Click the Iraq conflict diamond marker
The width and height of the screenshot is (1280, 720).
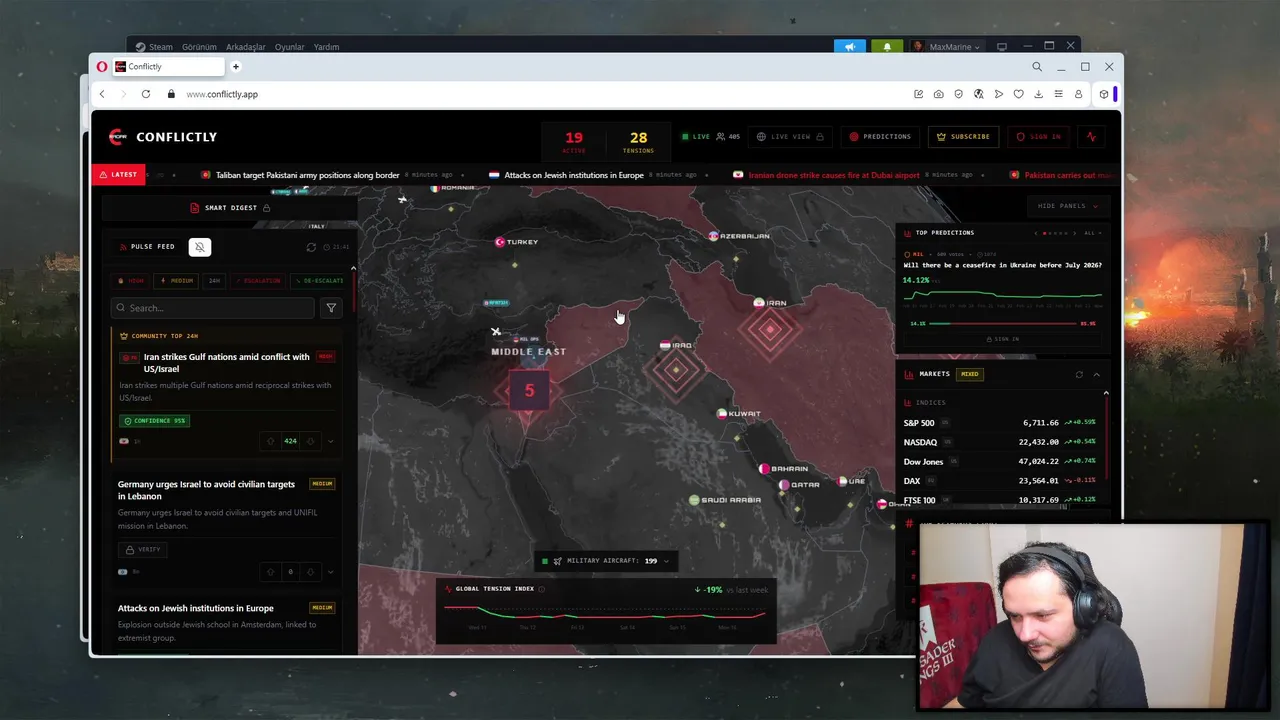(x=676, y=370)
